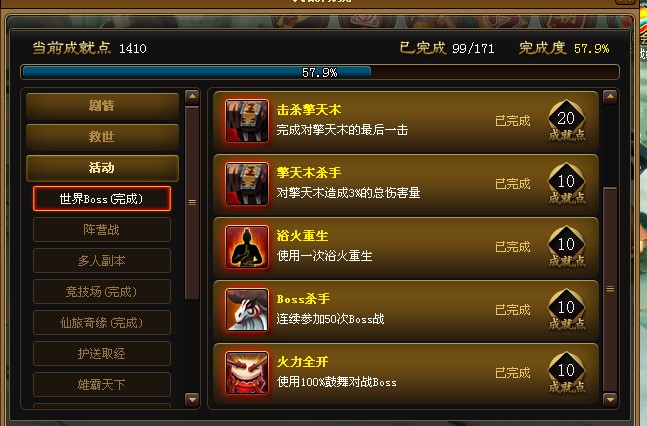Click the category list scroll-down arrow

tap(192, 400)
